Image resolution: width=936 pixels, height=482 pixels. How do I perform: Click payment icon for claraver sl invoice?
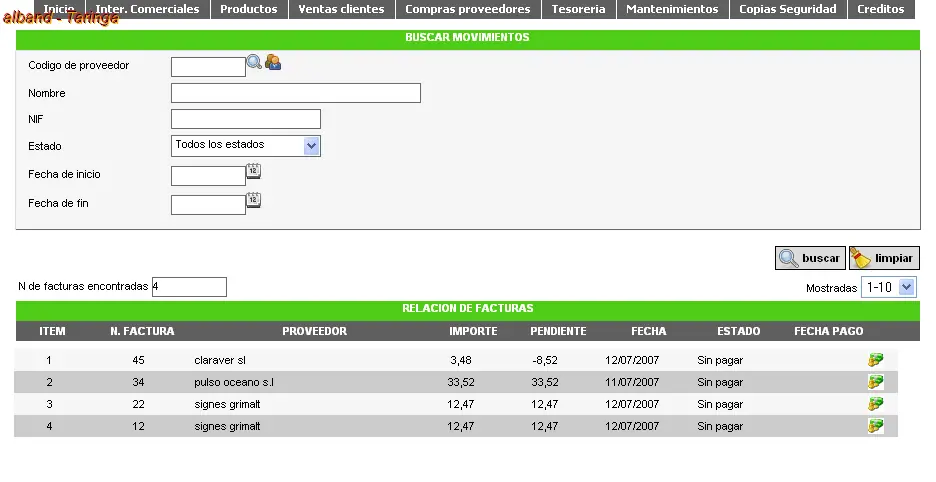pos(876,360)
